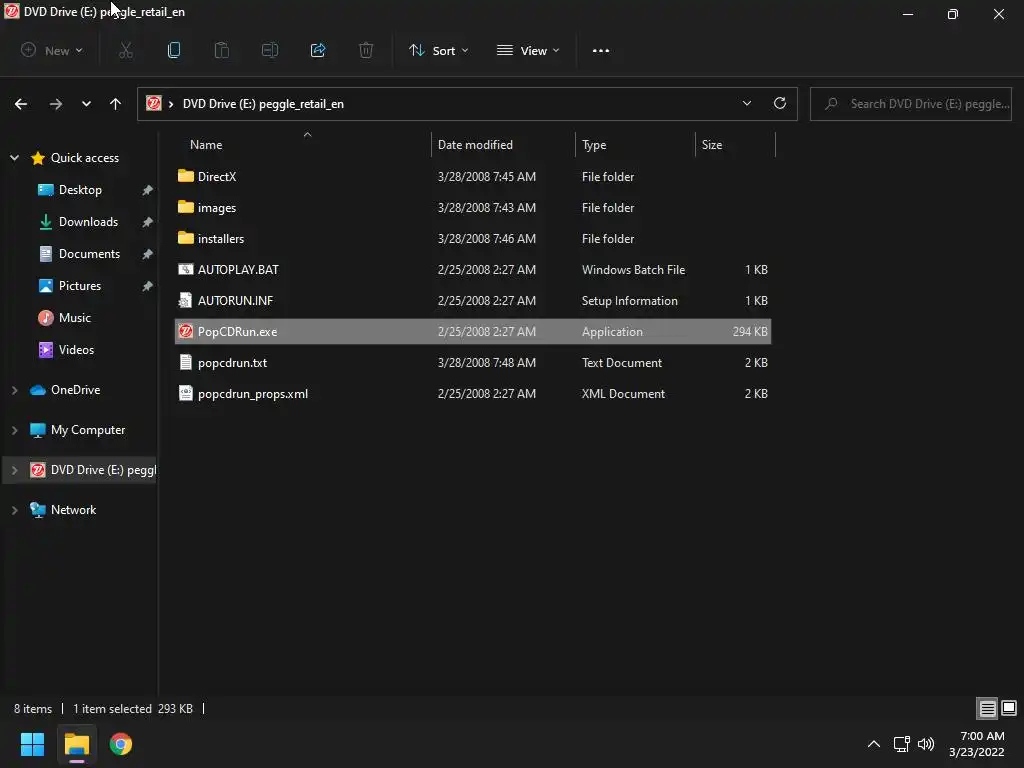This screenshot has height=768, width=1024.
Task: Expand the Network tree node
Action: 14,509
